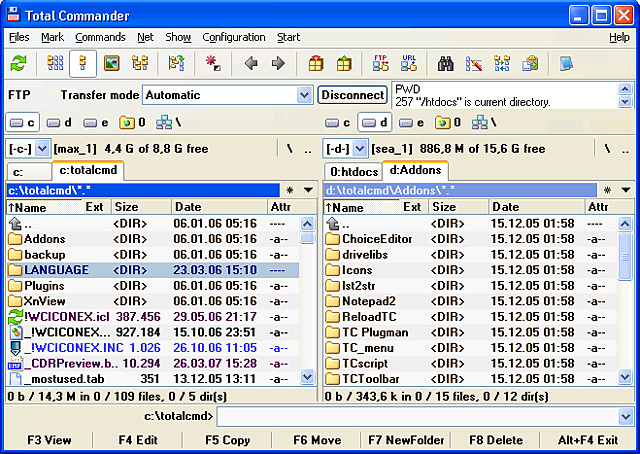This screenshot has height=454, width=640.
Task: Expand the Transfer mode Automatic dropdown
Action: pos(304,95)
